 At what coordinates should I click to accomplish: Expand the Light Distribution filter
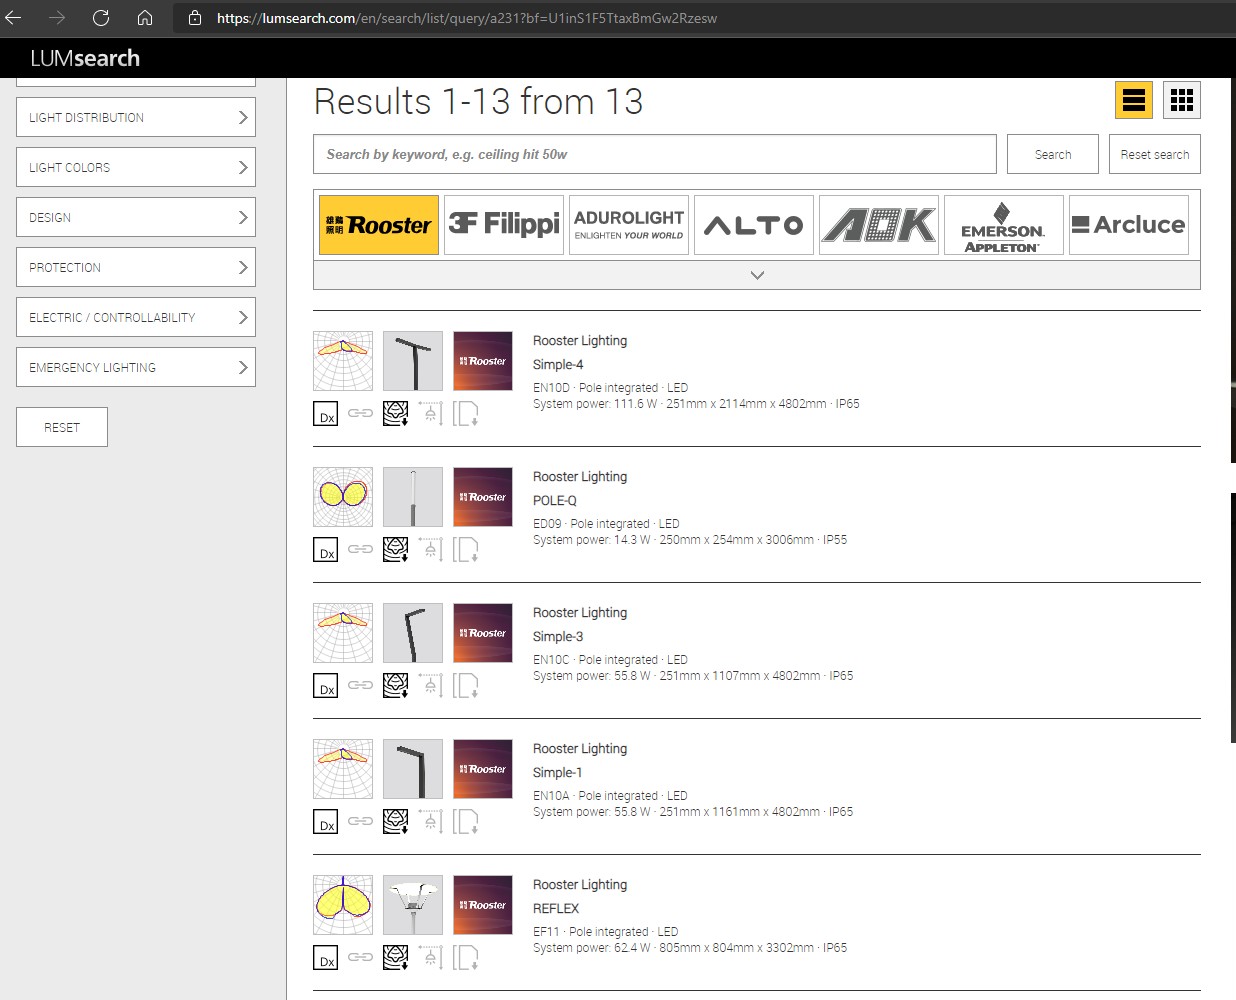click(136, 117)
